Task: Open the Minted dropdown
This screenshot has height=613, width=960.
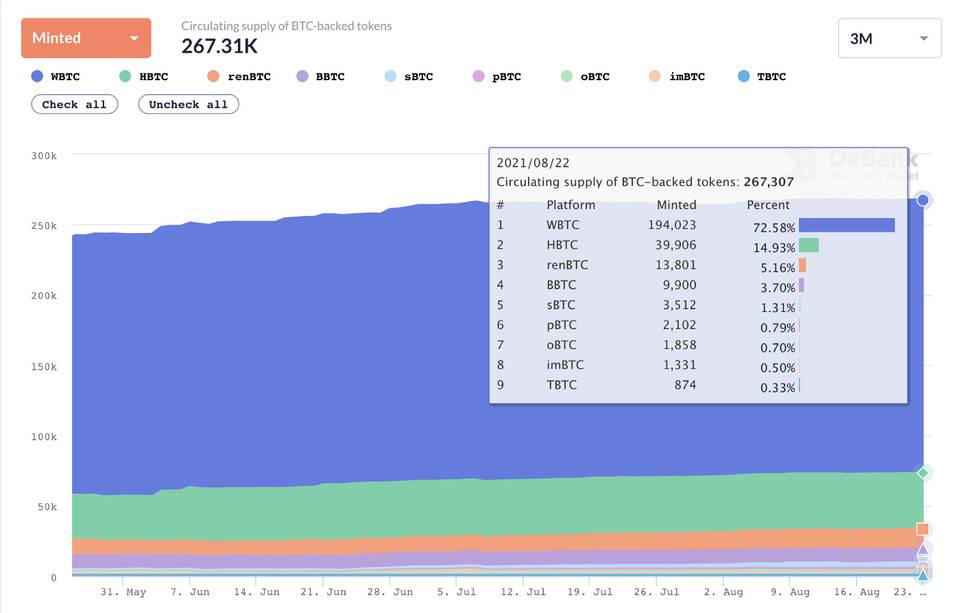Action: click(x=86, y=38)
